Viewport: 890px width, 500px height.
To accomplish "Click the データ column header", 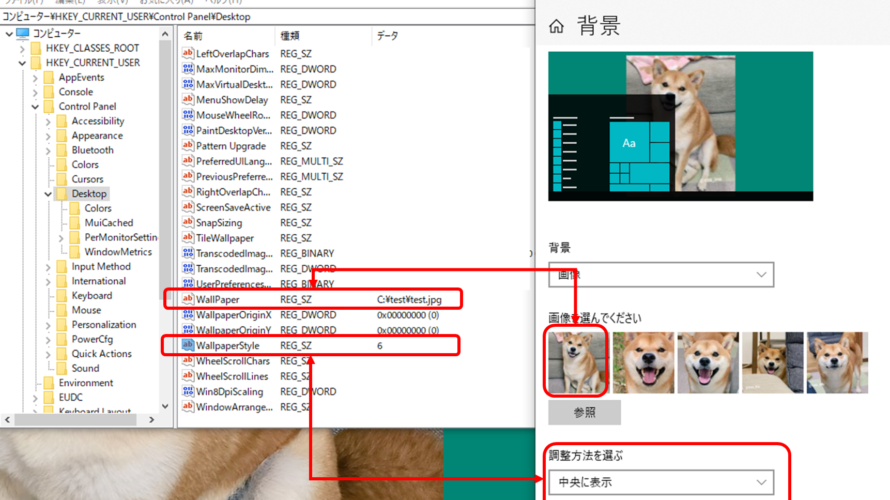I will pyautogui.click(x=387, y=36).
